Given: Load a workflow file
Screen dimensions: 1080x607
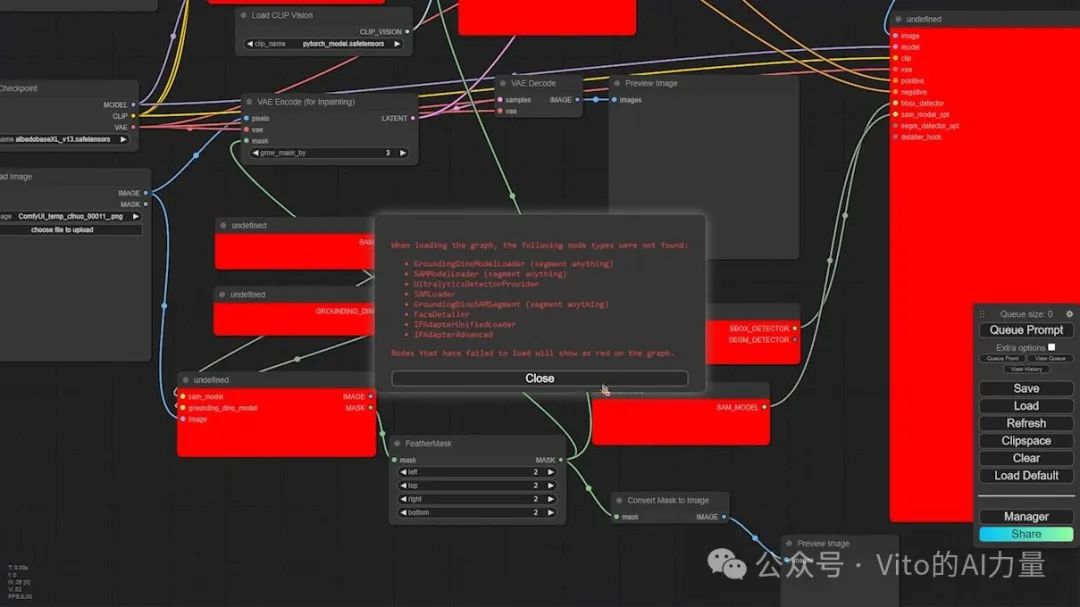Looking at the screenshot, I should (x=1026, y=406).
